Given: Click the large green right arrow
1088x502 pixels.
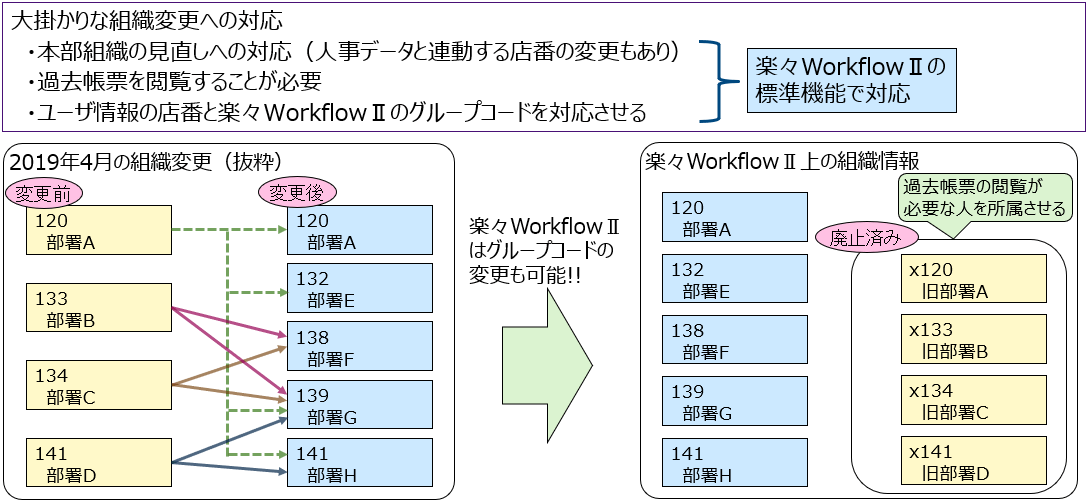Looking at the screenshot, I should [547, 365].
